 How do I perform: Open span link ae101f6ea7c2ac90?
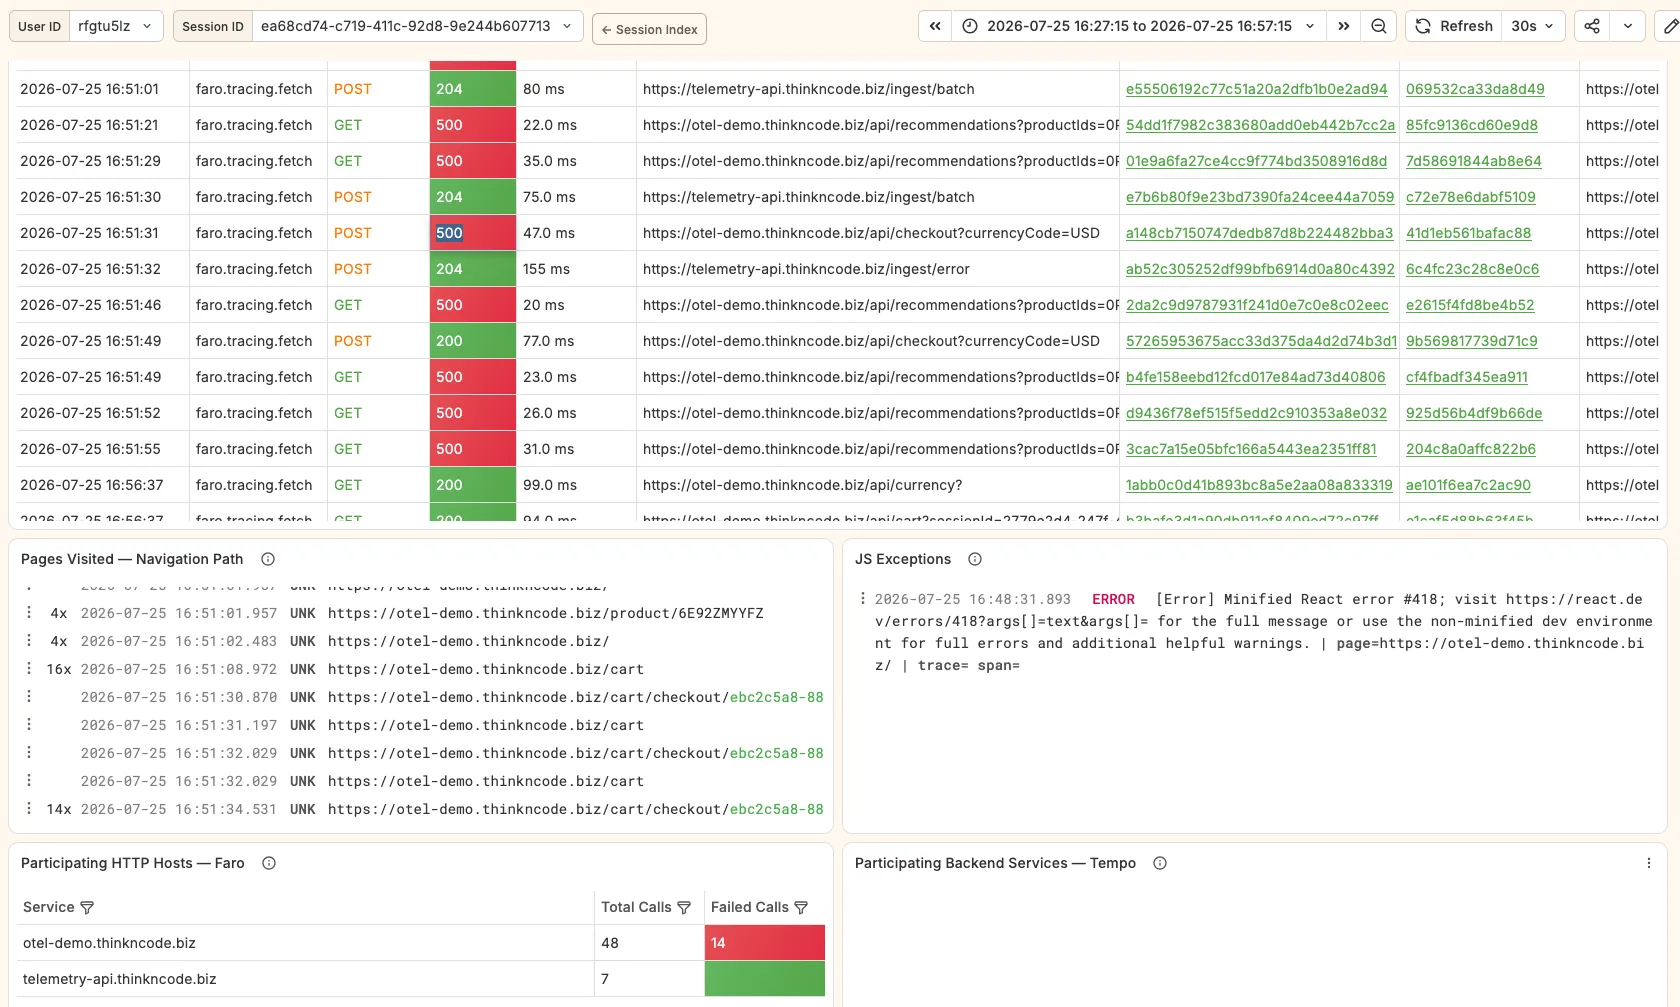[1468, 485]
